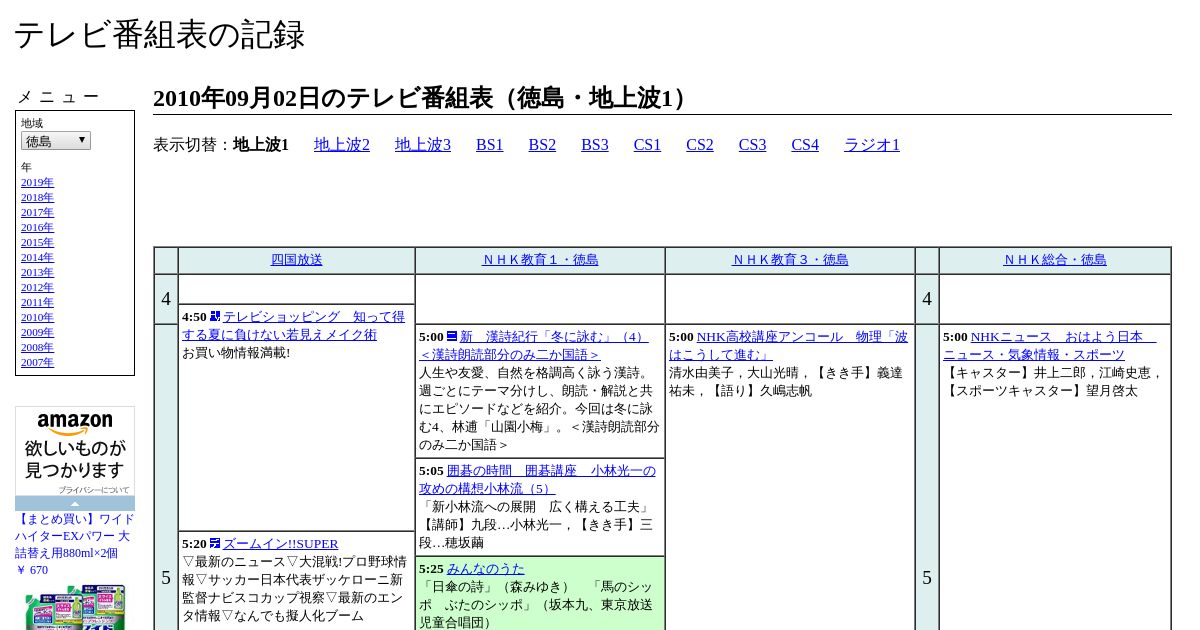Switch to BS1 listing

490,145
